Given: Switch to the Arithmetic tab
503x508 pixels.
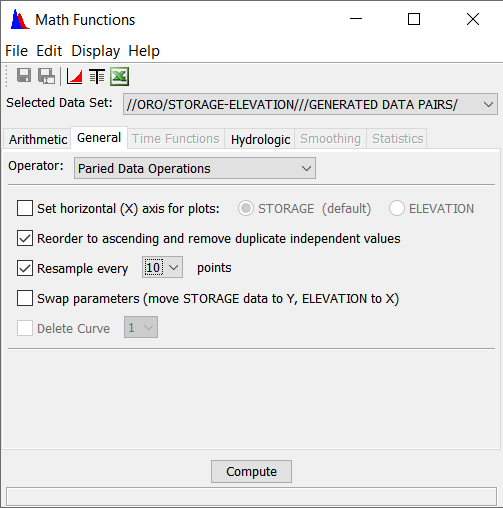Looking at the screenshot, I should [x=38, y=139].
